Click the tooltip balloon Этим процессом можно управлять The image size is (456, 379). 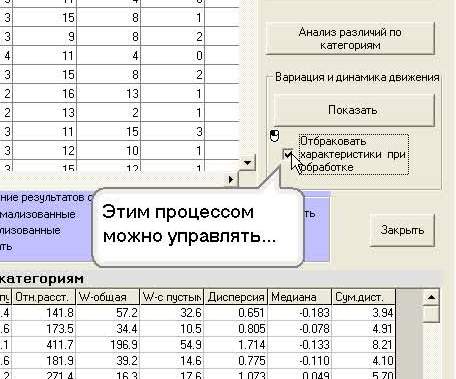click(x=197, y=227)
